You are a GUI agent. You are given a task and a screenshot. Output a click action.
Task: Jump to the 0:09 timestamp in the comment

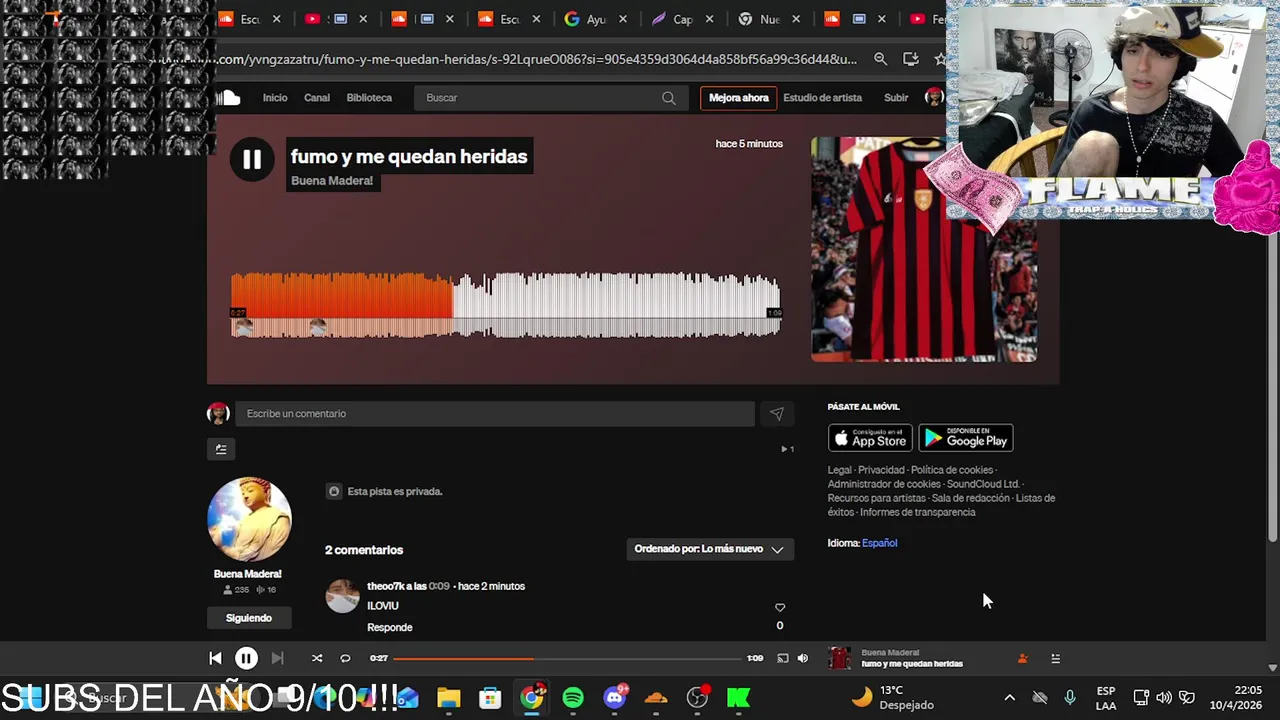[439, 586]
